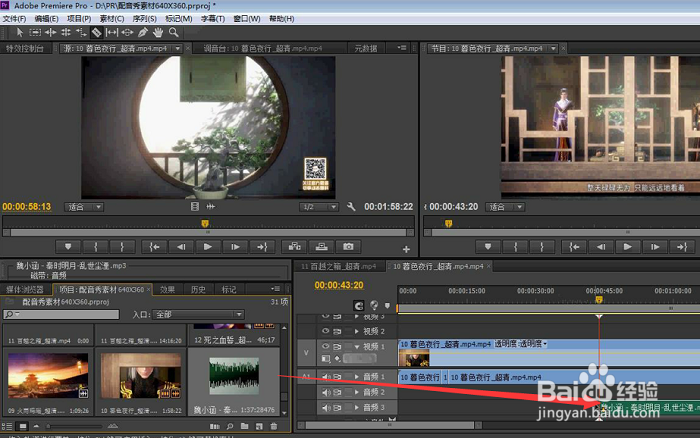Step back one frame in Source monitor

coord(181,246)
